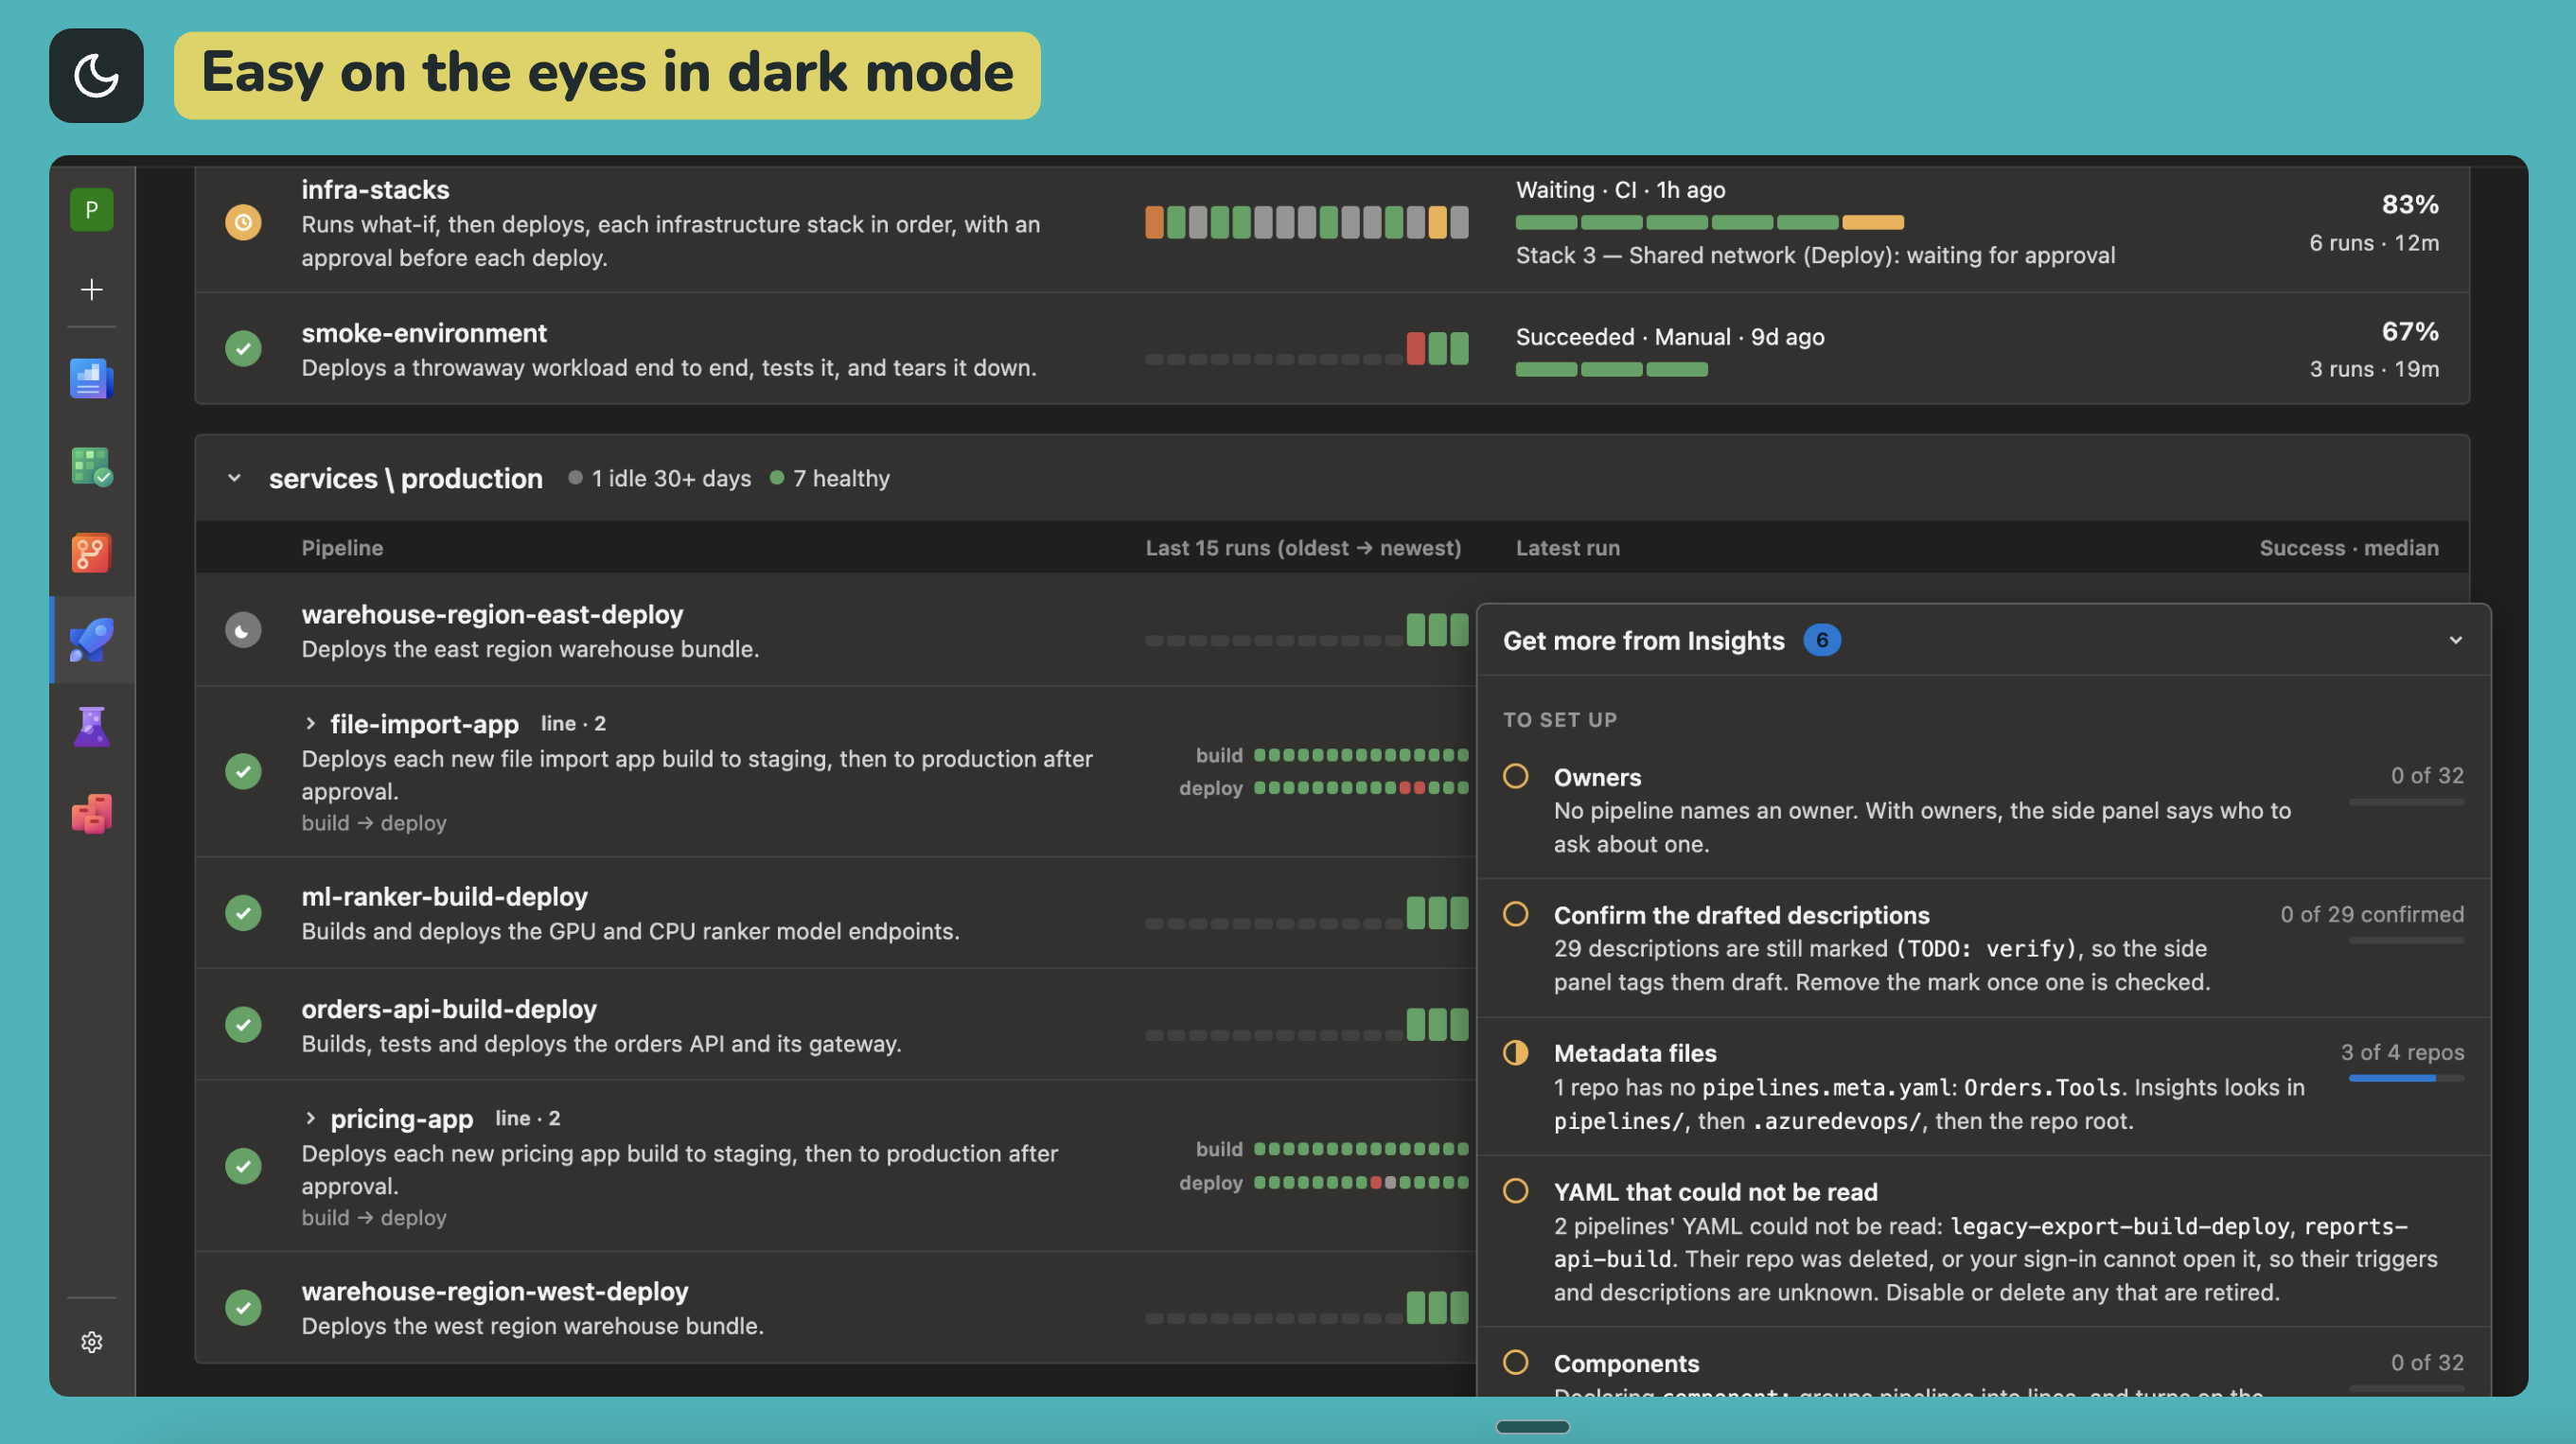
Task: Click file-import-app build run history dots
Action: (x=1361, y=755)
